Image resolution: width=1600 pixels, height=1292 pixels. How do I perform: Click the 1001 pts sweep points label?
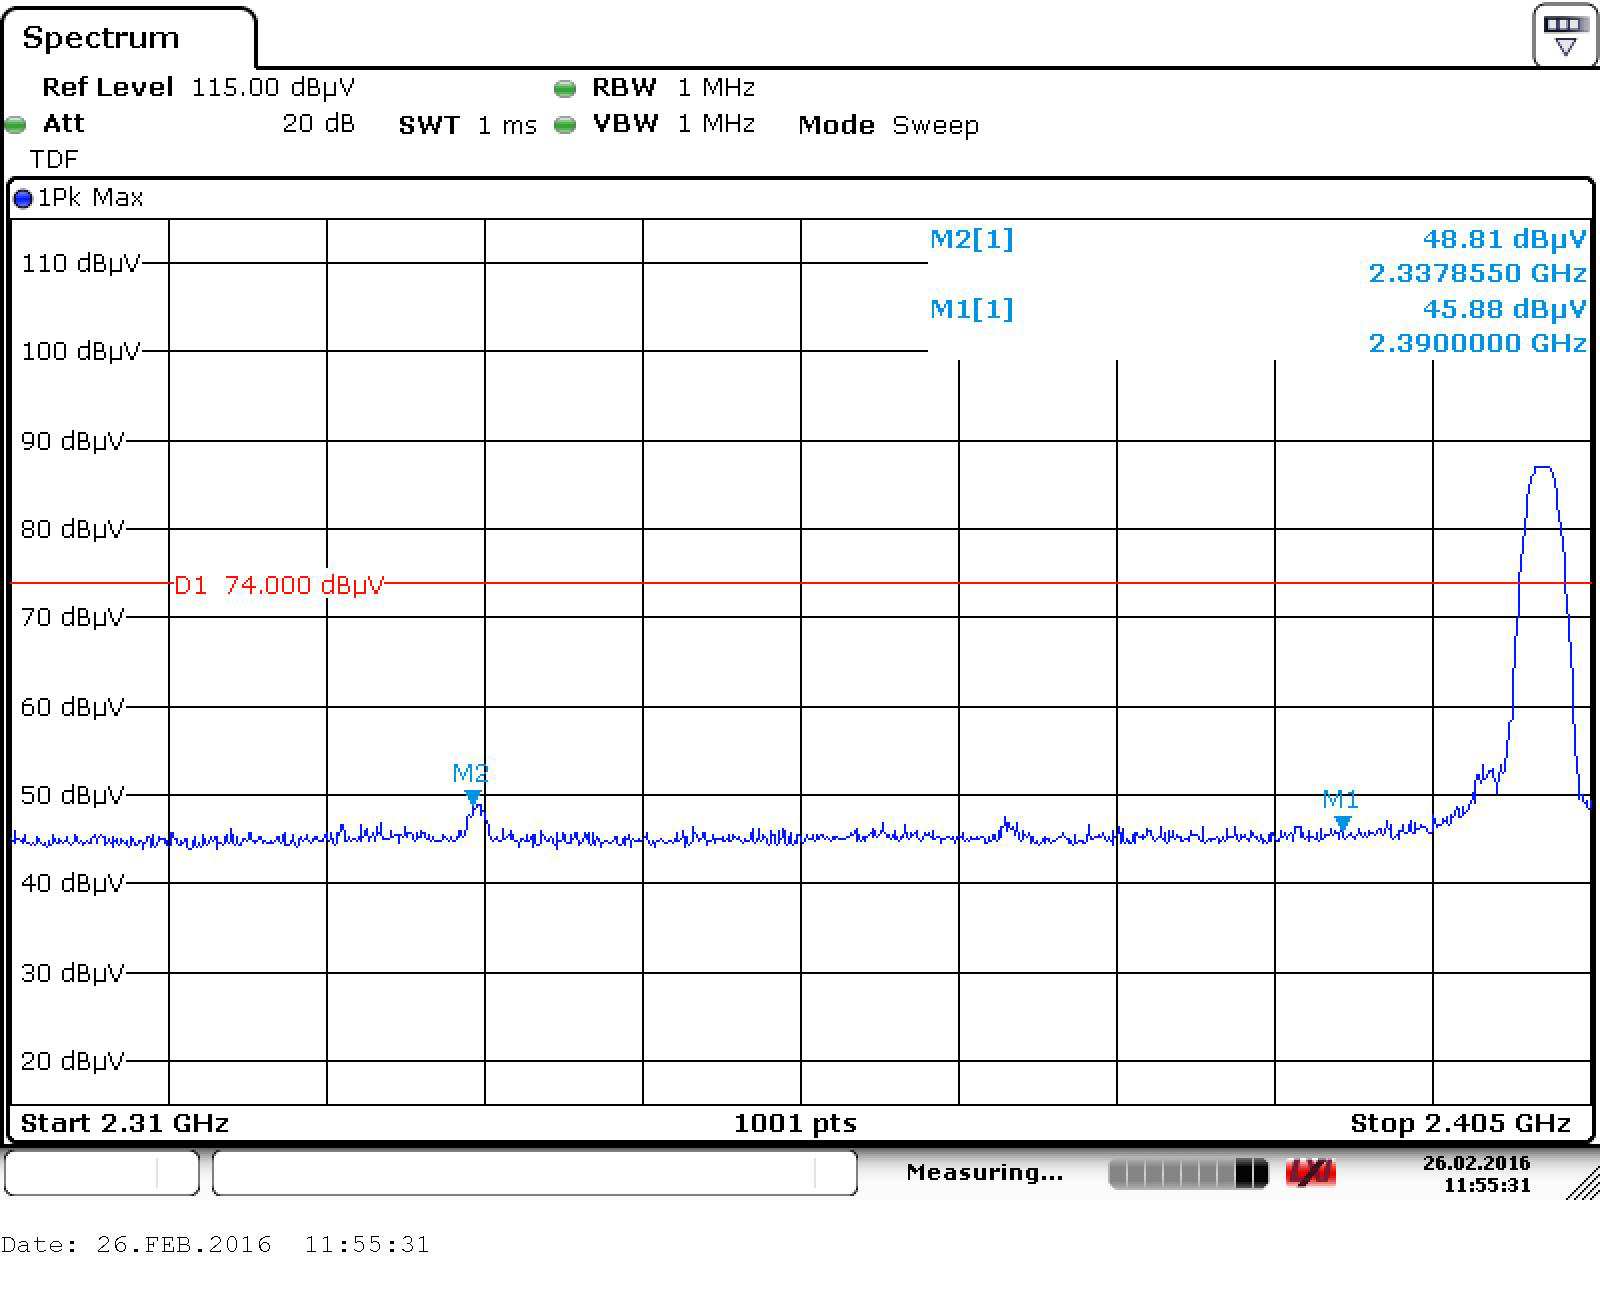click(795, 1123)
